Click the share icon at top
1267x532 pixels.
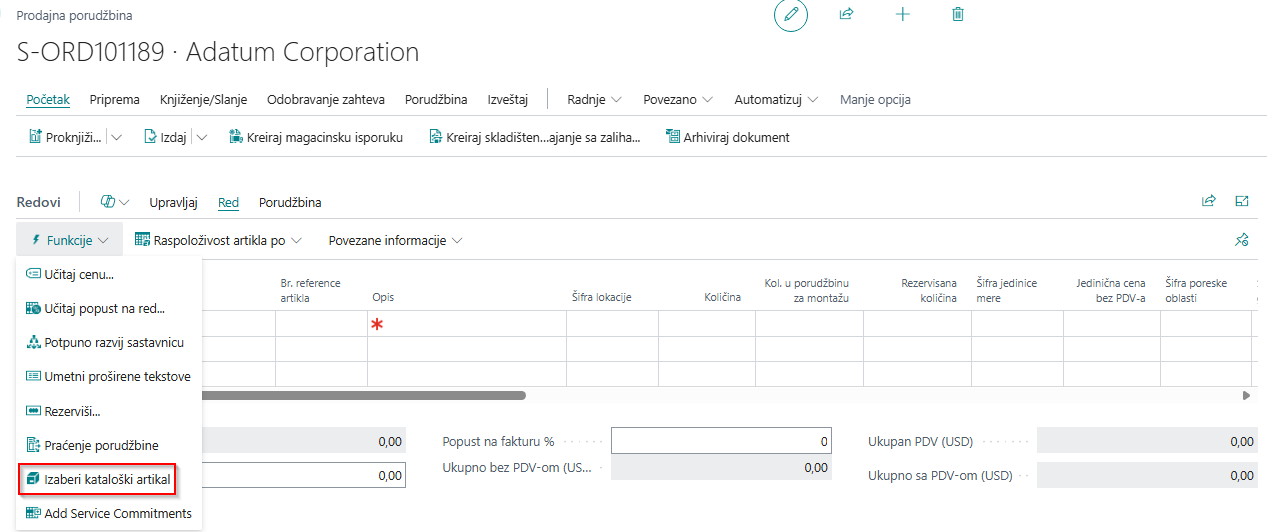click(846, 15)
